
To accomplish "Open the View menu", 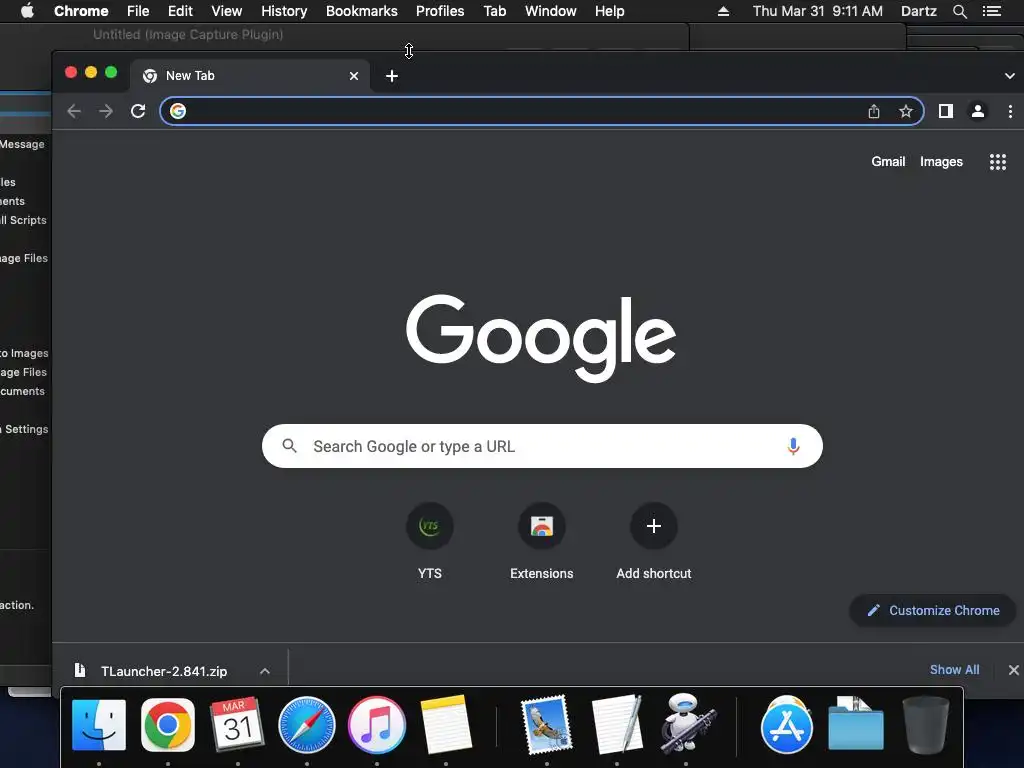I will (x=227, y=11).
